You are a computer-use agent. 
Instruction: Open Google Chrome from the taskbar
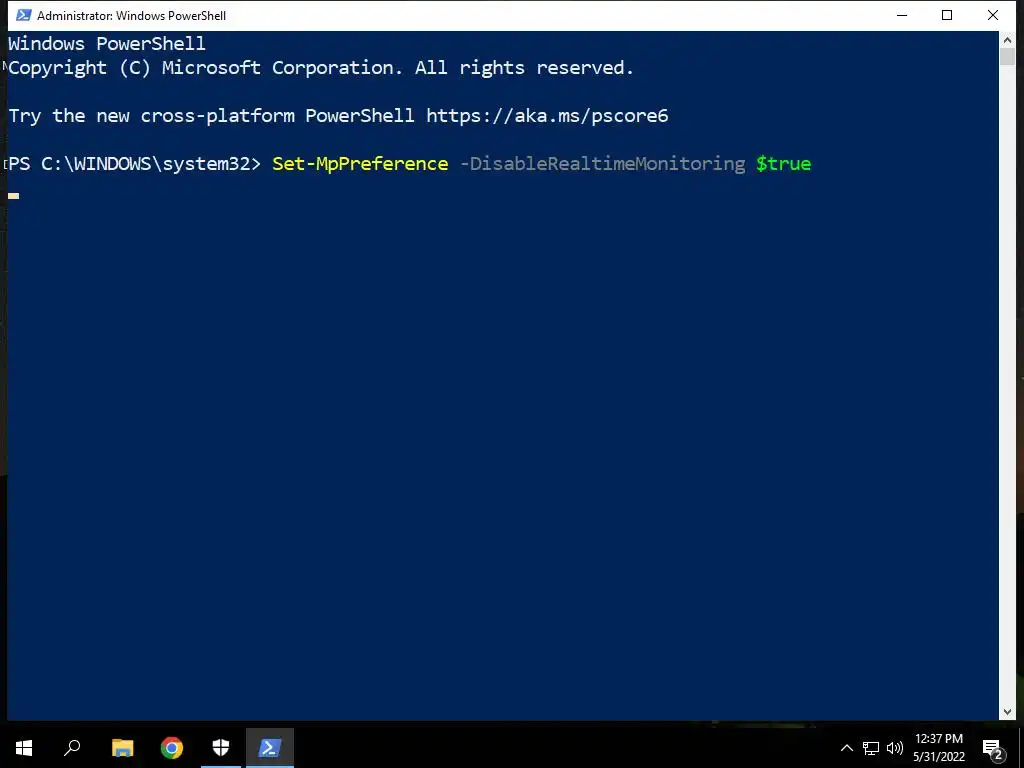pos(172,748)
